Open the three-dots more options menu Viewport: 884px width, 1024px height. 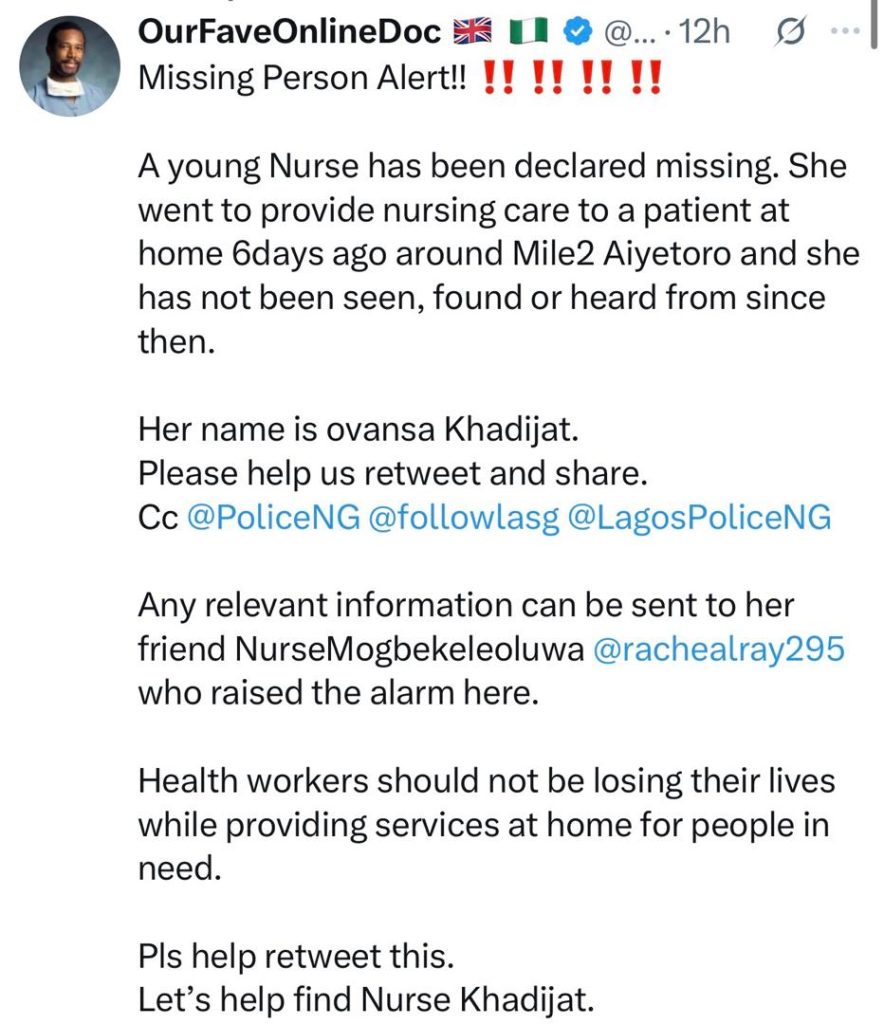(x=849, y=31)
